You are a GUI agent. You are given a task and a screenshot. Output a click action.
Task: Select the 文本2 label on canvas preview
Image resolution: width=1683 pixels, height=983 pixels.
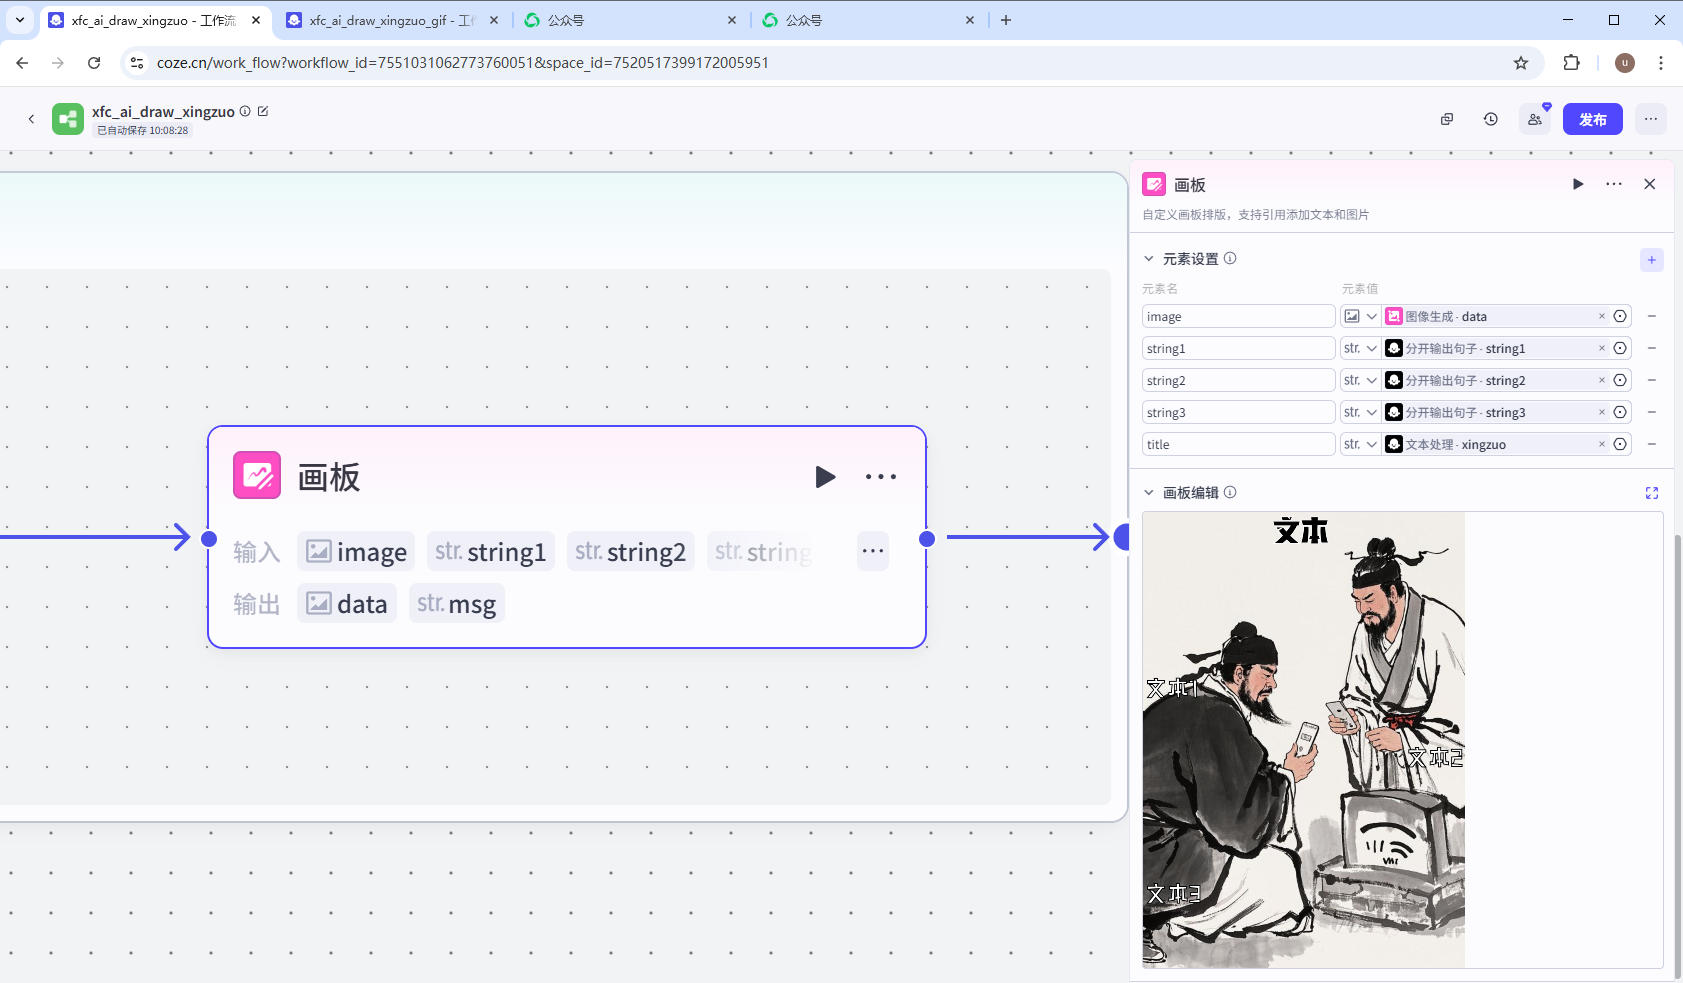tap(1436, 758)
